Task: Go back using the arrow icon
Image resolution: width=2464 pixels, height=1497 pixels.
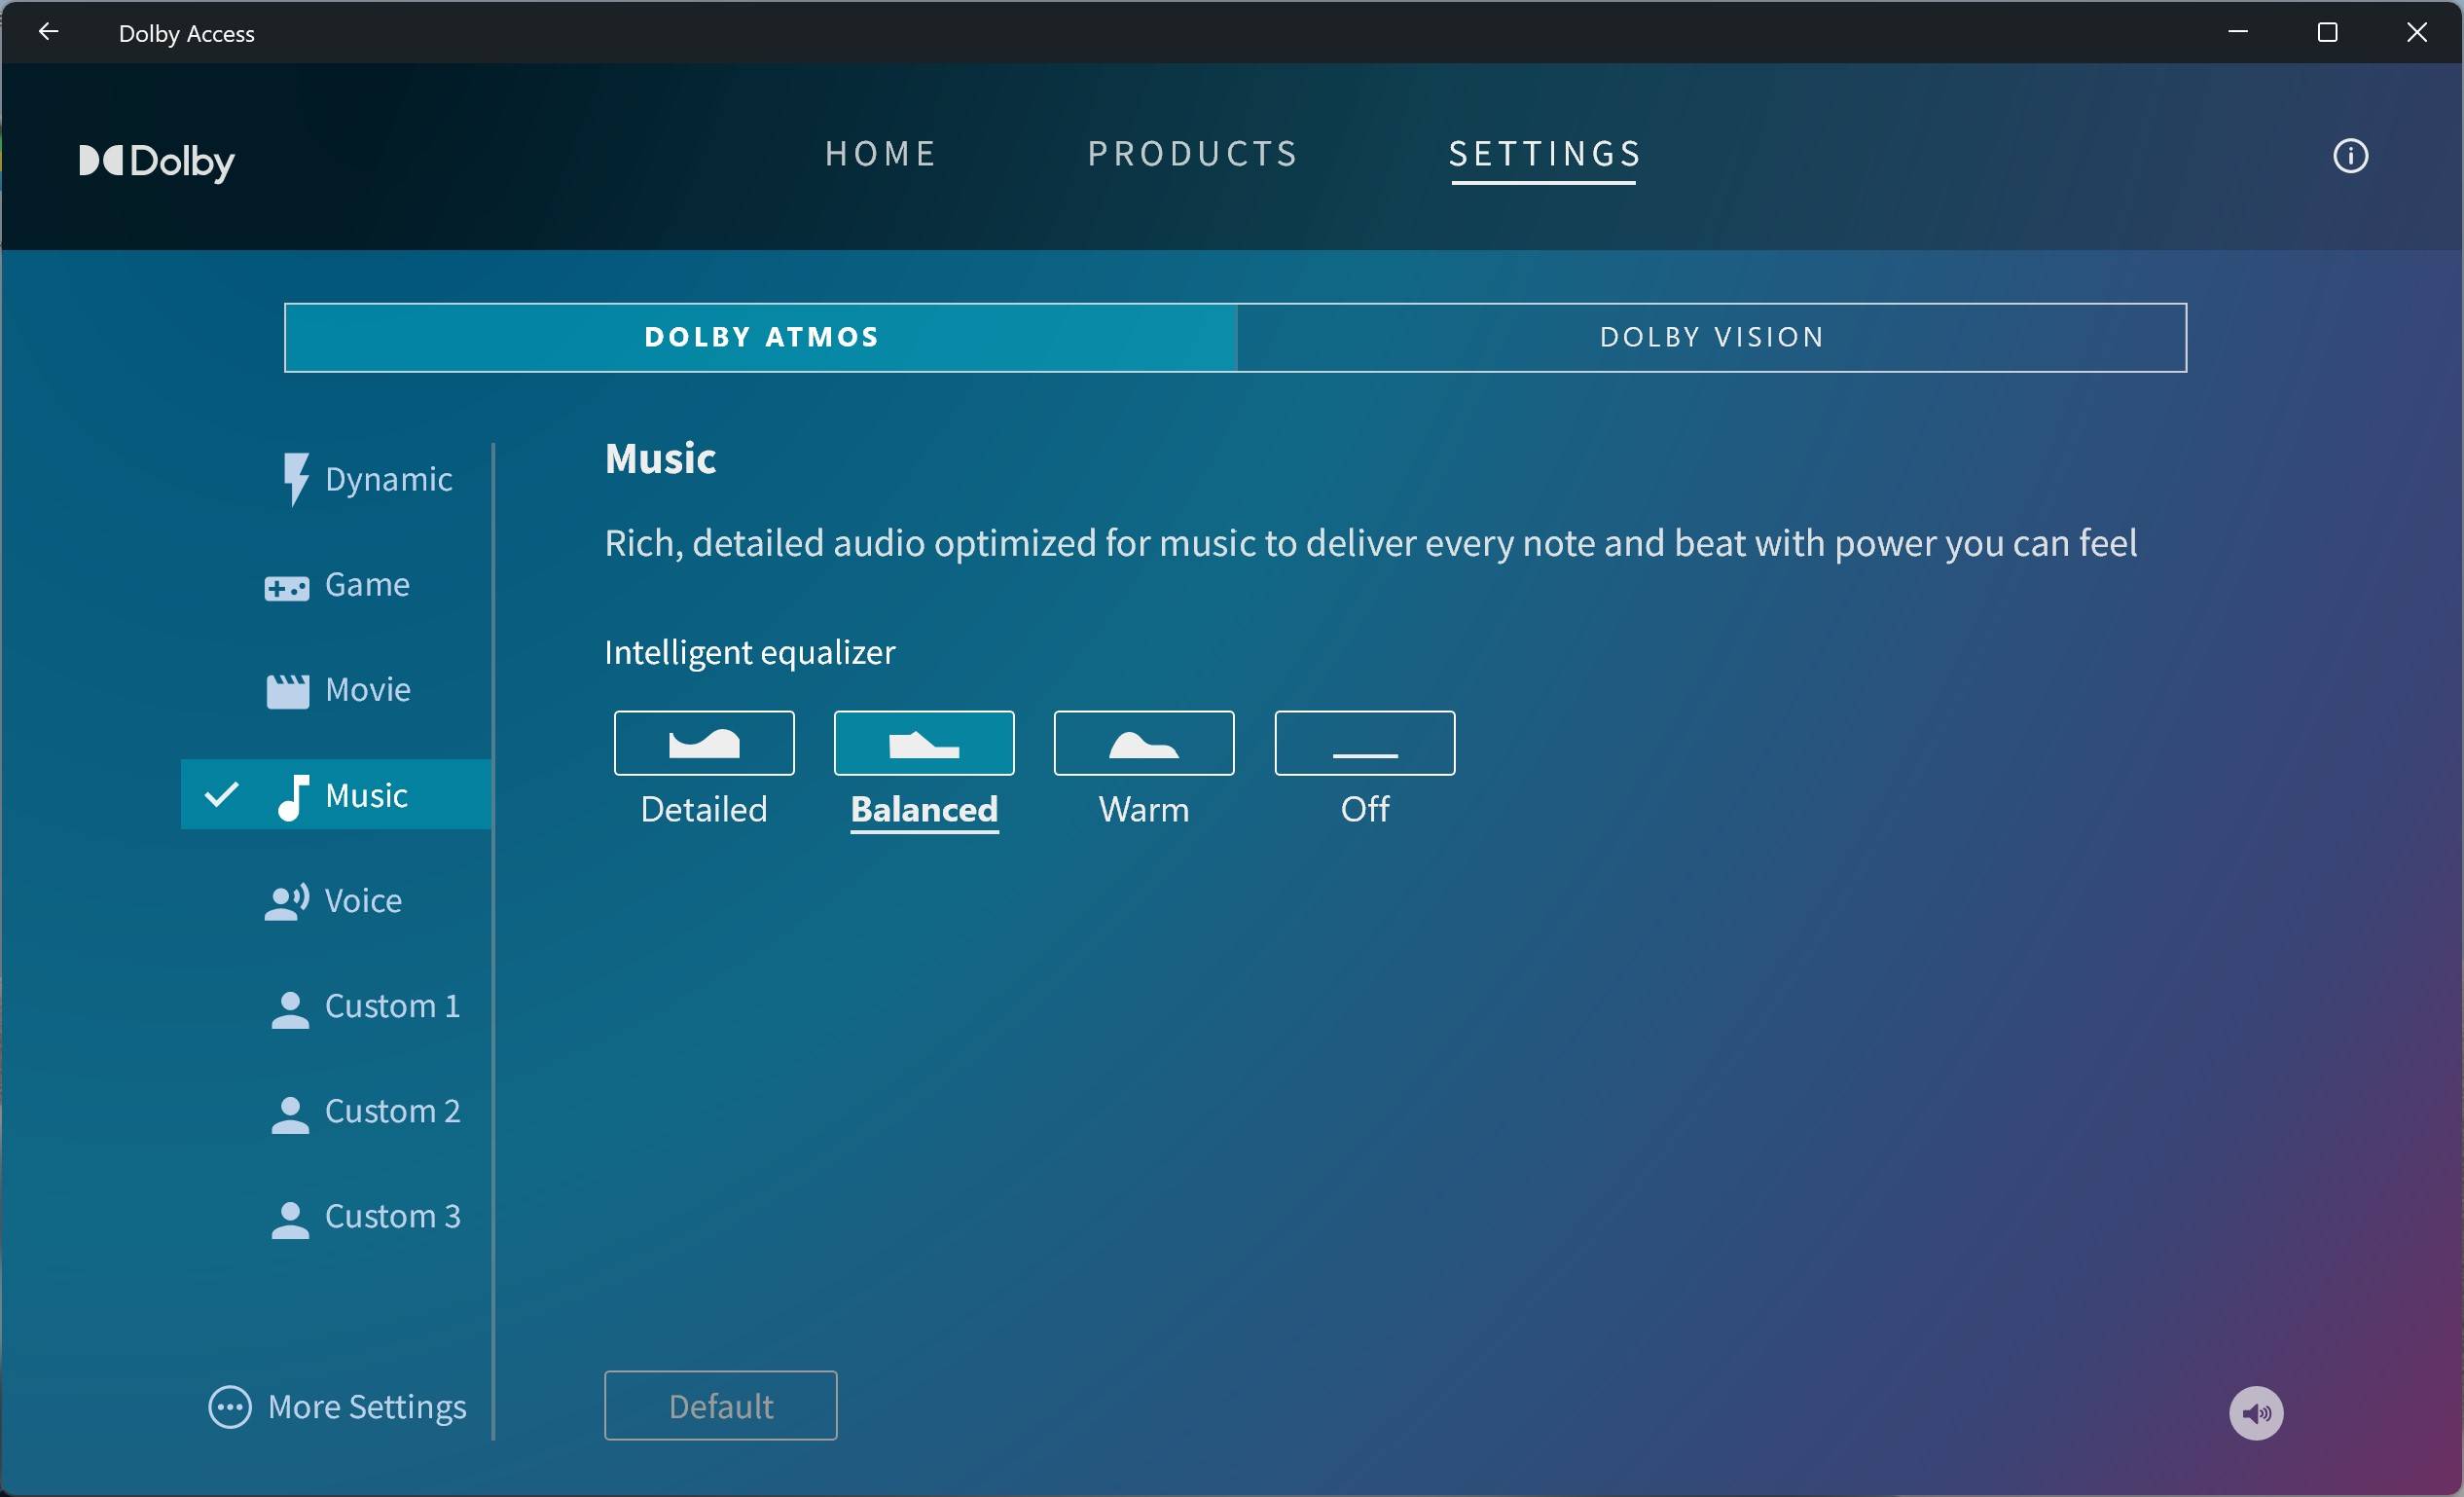Action: point(48,32)
